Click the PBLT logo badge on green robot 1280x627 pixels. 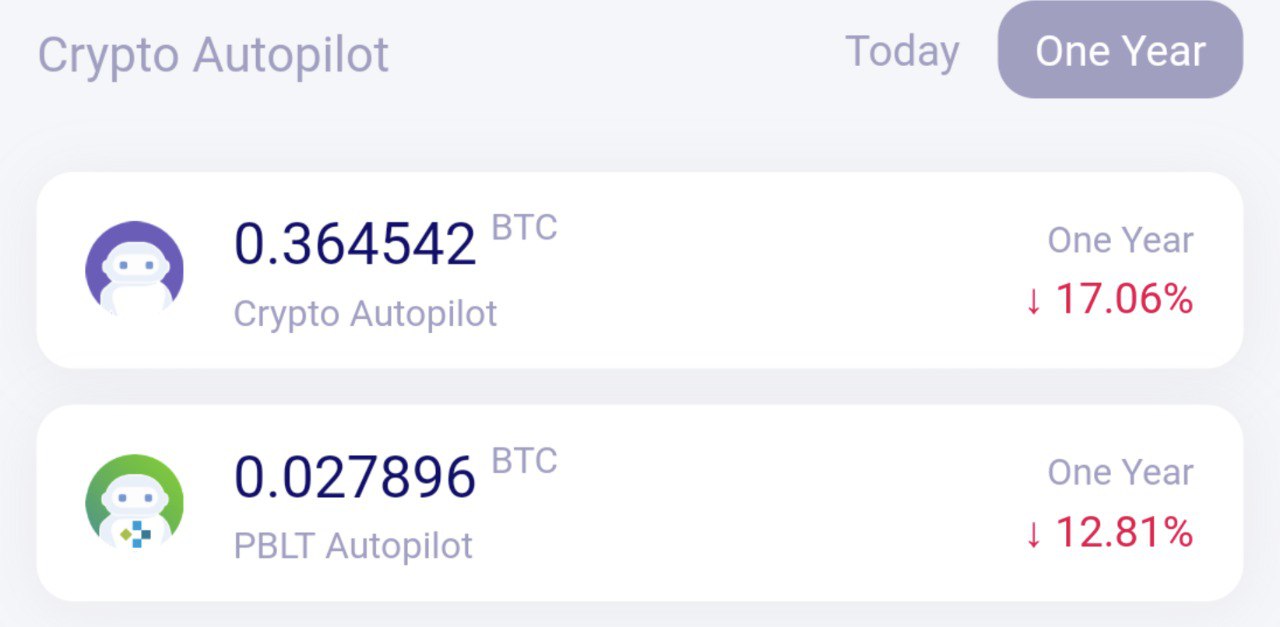point(135,534)
